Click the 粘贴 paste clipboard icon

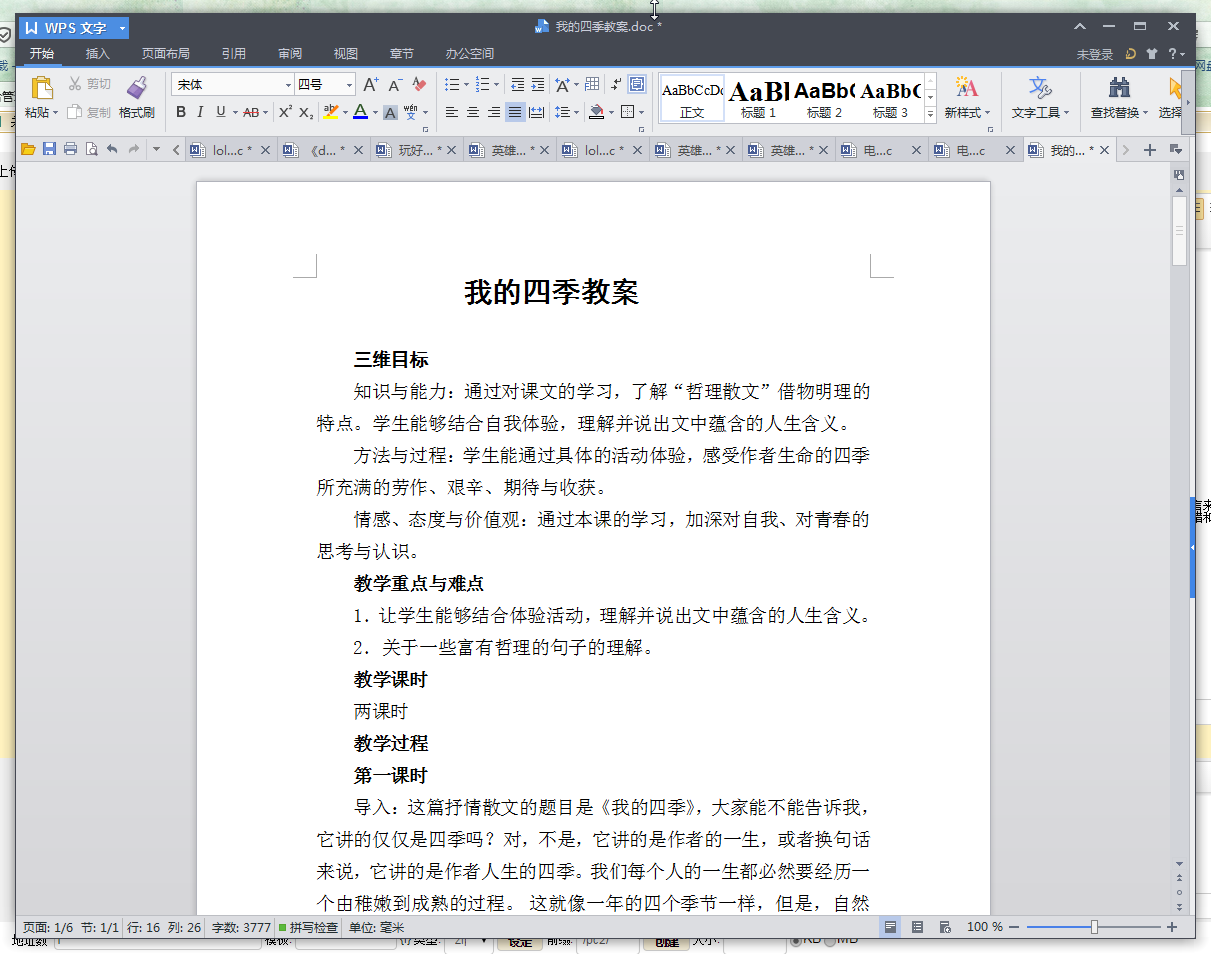[x=41, y=88]
